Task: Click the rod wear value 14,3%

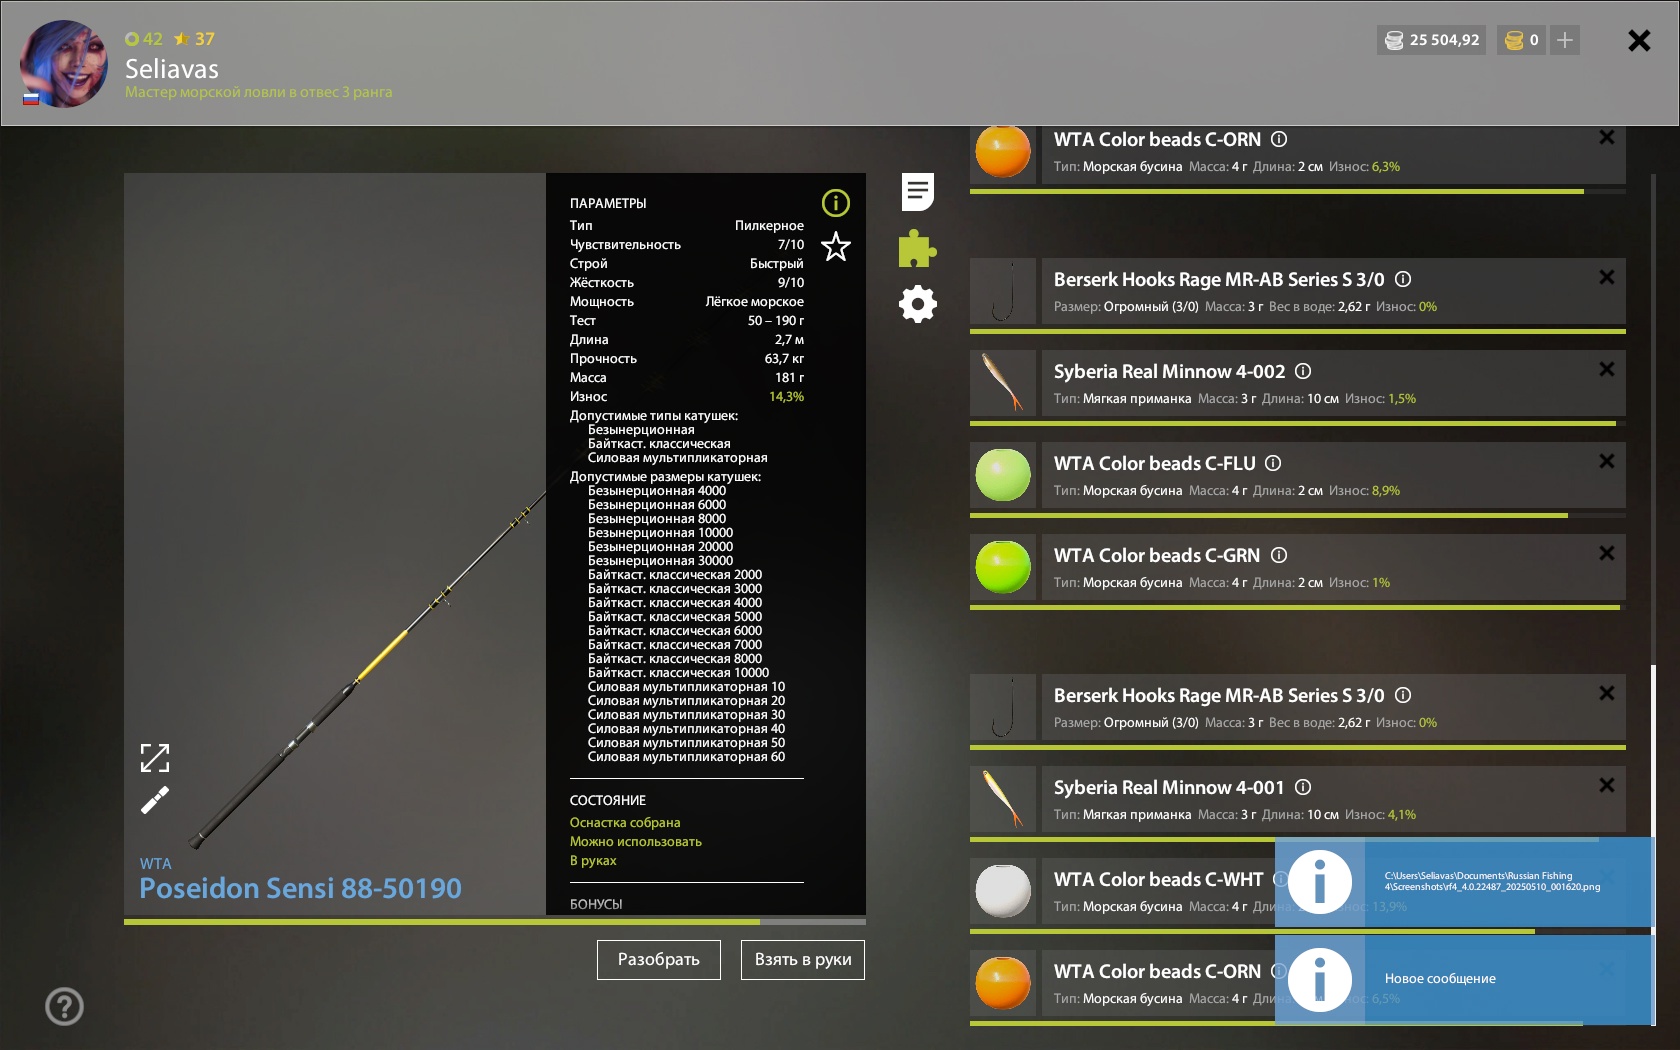Action: (786, 397)
